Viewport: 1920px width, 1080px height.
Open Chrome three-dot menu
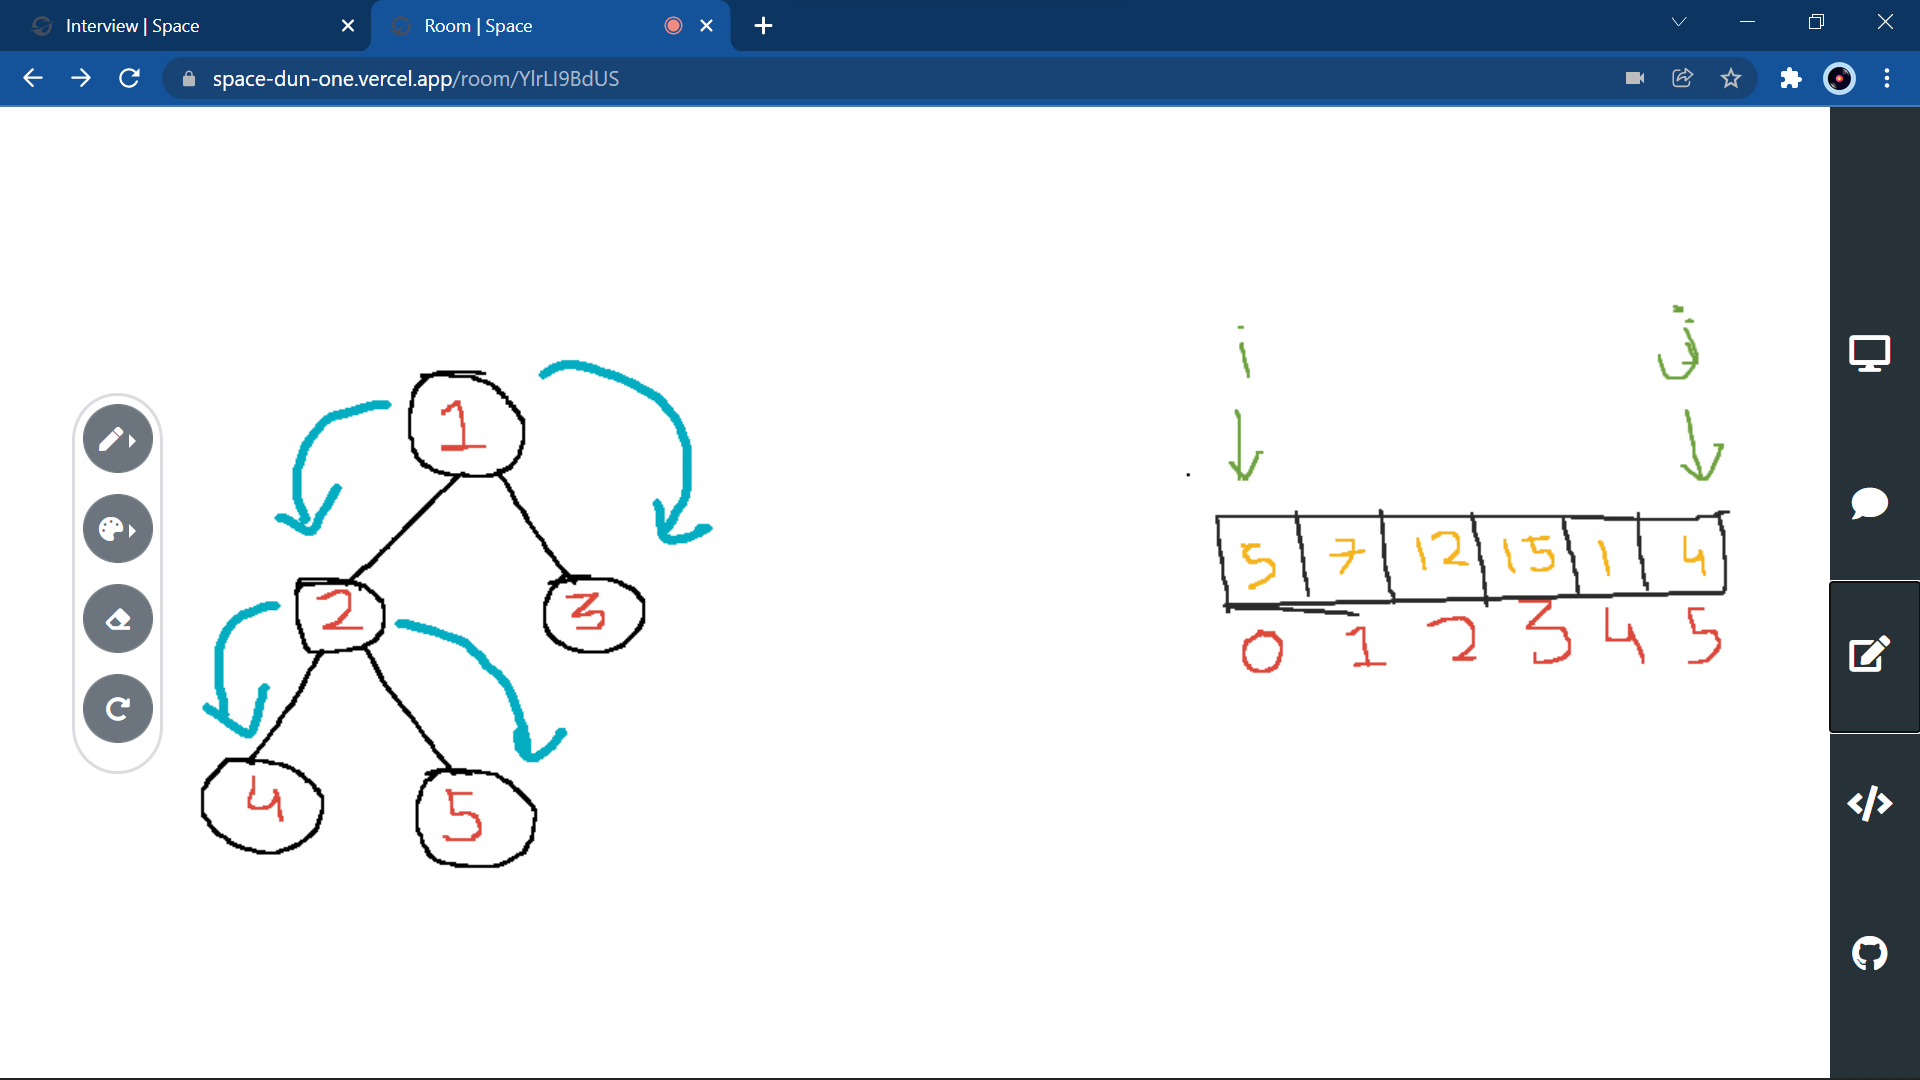(1887, 78)
